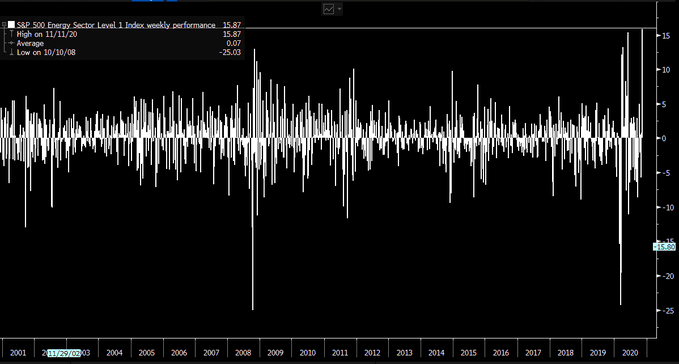
Task: Click the -25.03 low value in legend
Action: click(230, 52)
